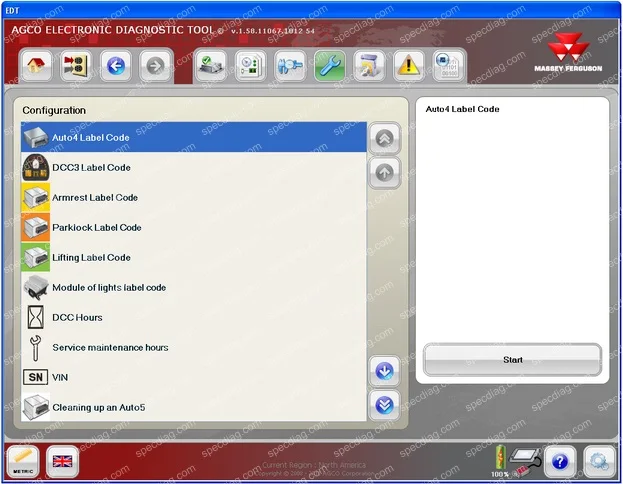Switch language with the UK flag button
623x484 pixels.
pyautogui.click(x=62, y=461)
